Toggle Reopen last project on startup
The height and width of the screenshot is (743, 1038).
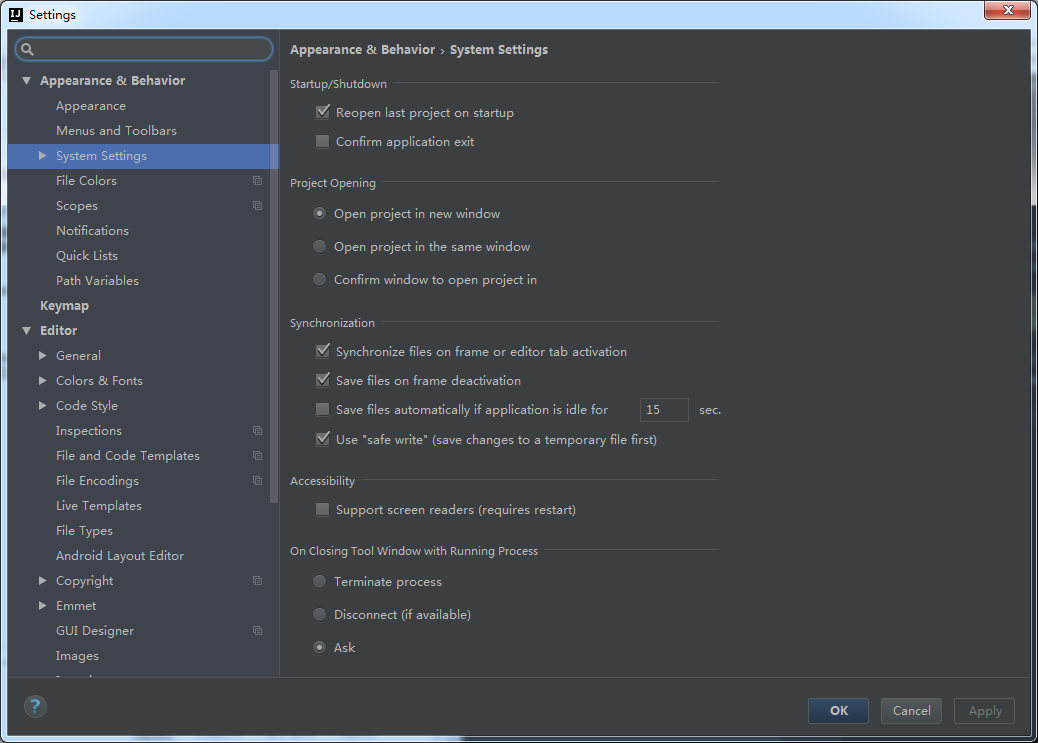(x=322, y=112)
